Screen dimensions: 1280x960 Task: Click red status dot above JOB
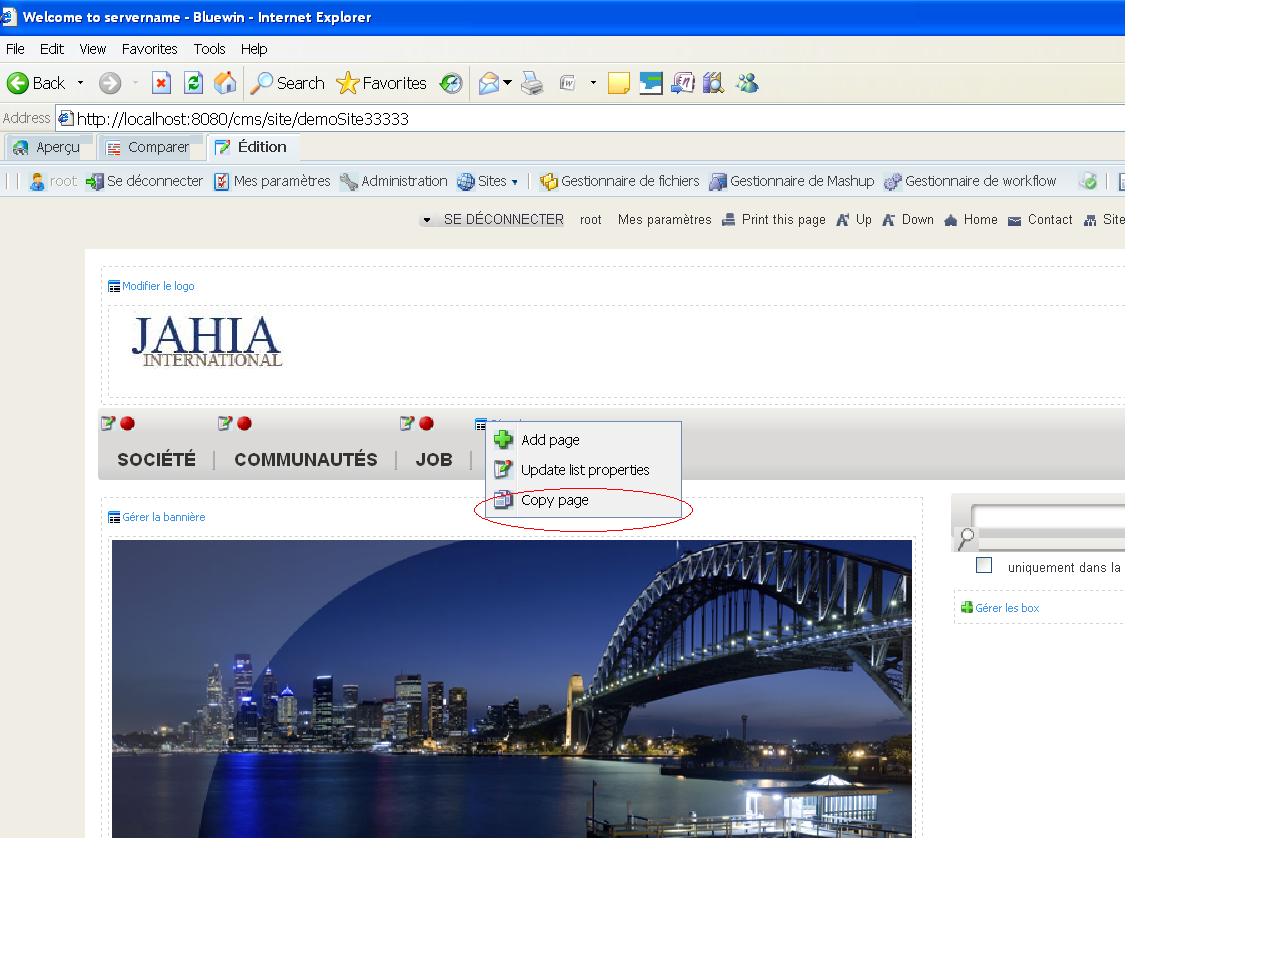[426, 423]
